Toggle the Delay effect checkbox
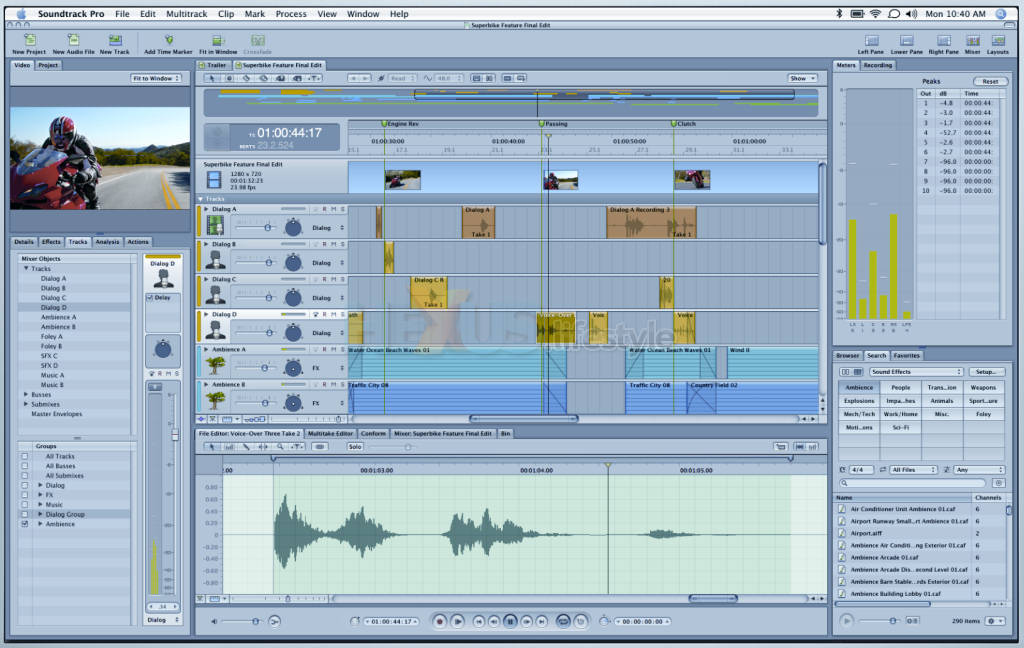This screenshot has height=648, width=1024. point(150,298)
